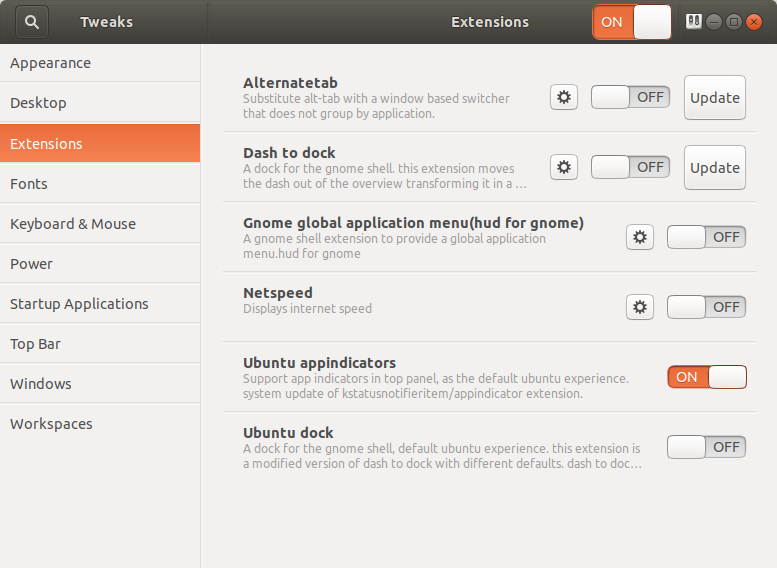Select the Power section
This screenshot has height=568, width=777.
pyautogui.click(x=100, y=264)
